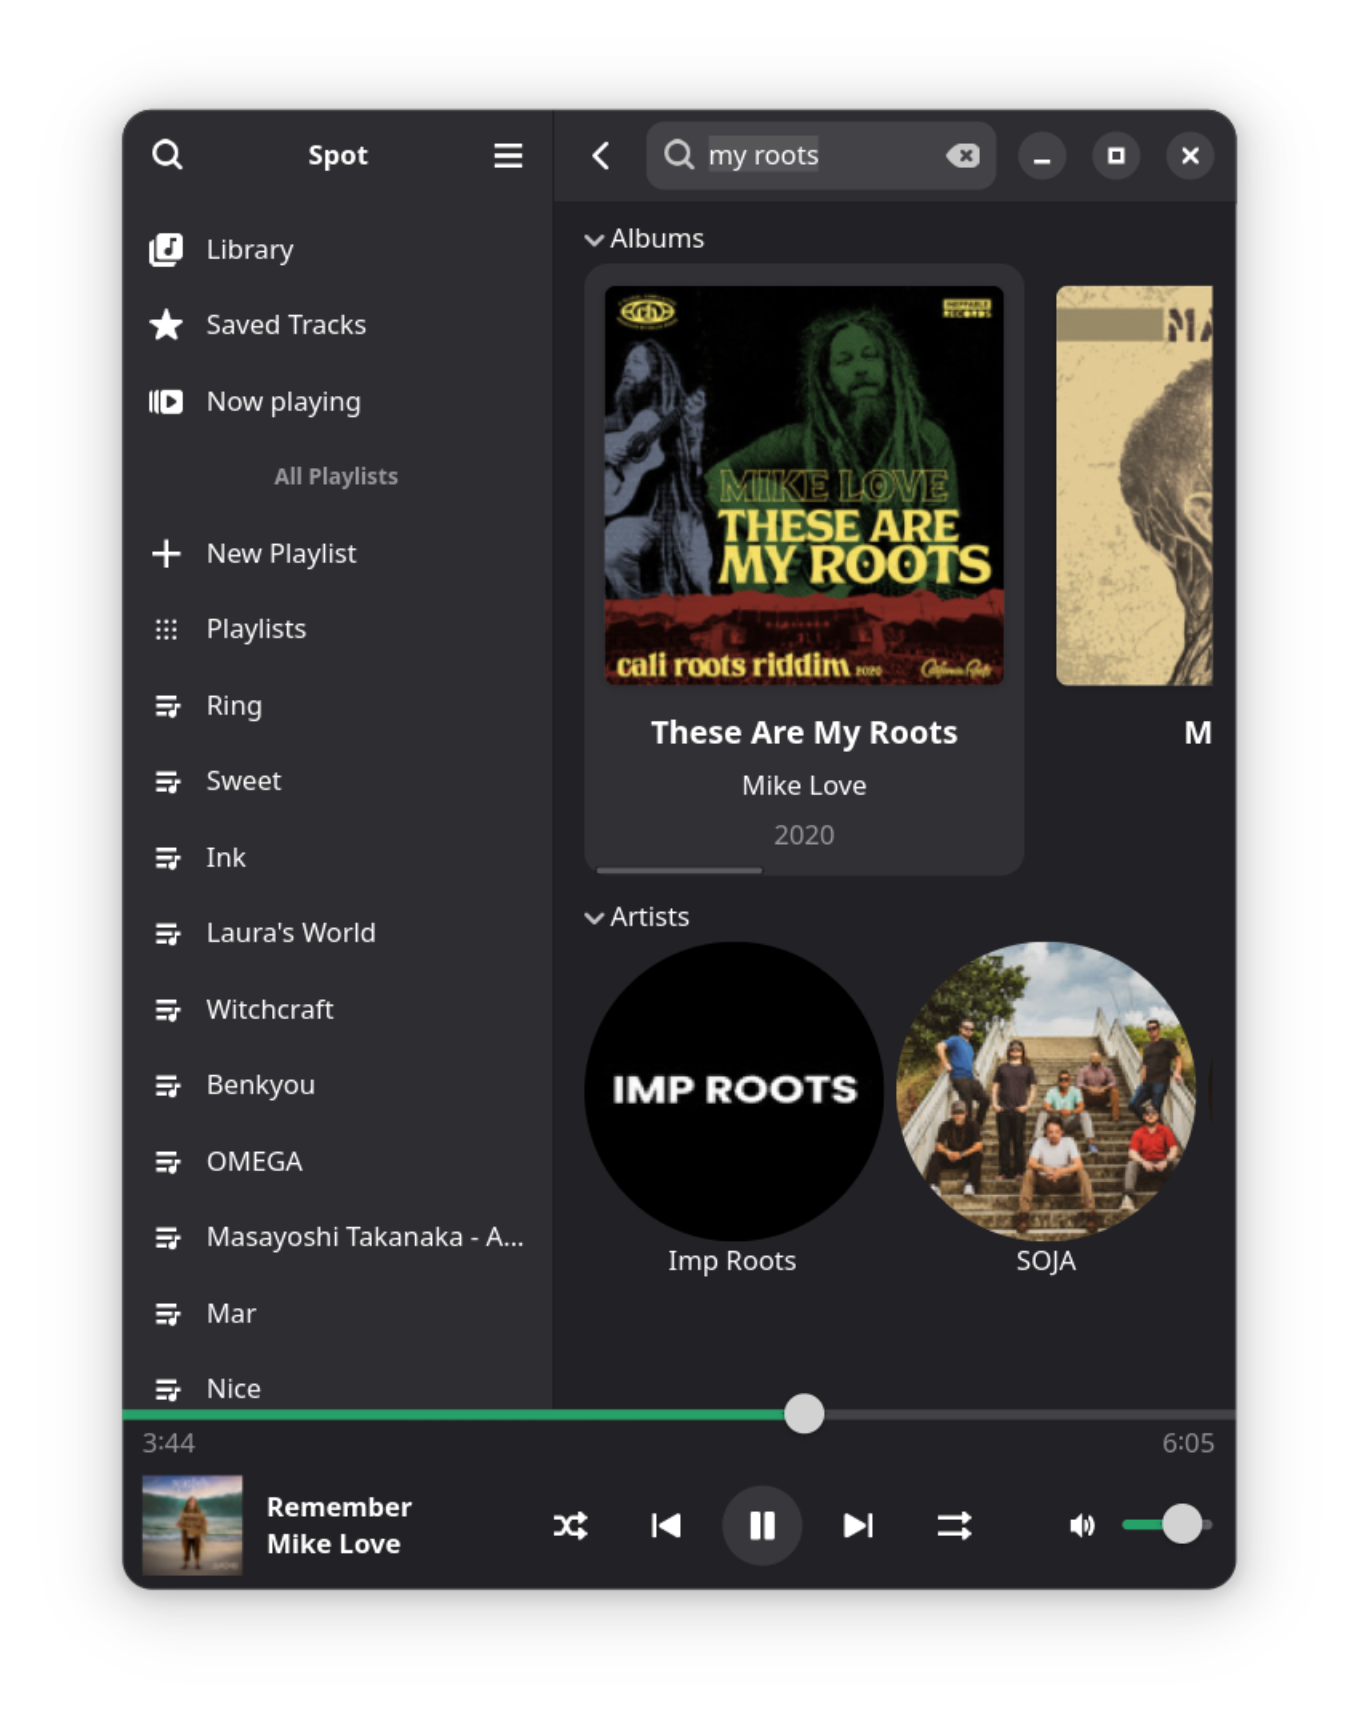Seek using the song progress slider knob

click(804, 1414)
